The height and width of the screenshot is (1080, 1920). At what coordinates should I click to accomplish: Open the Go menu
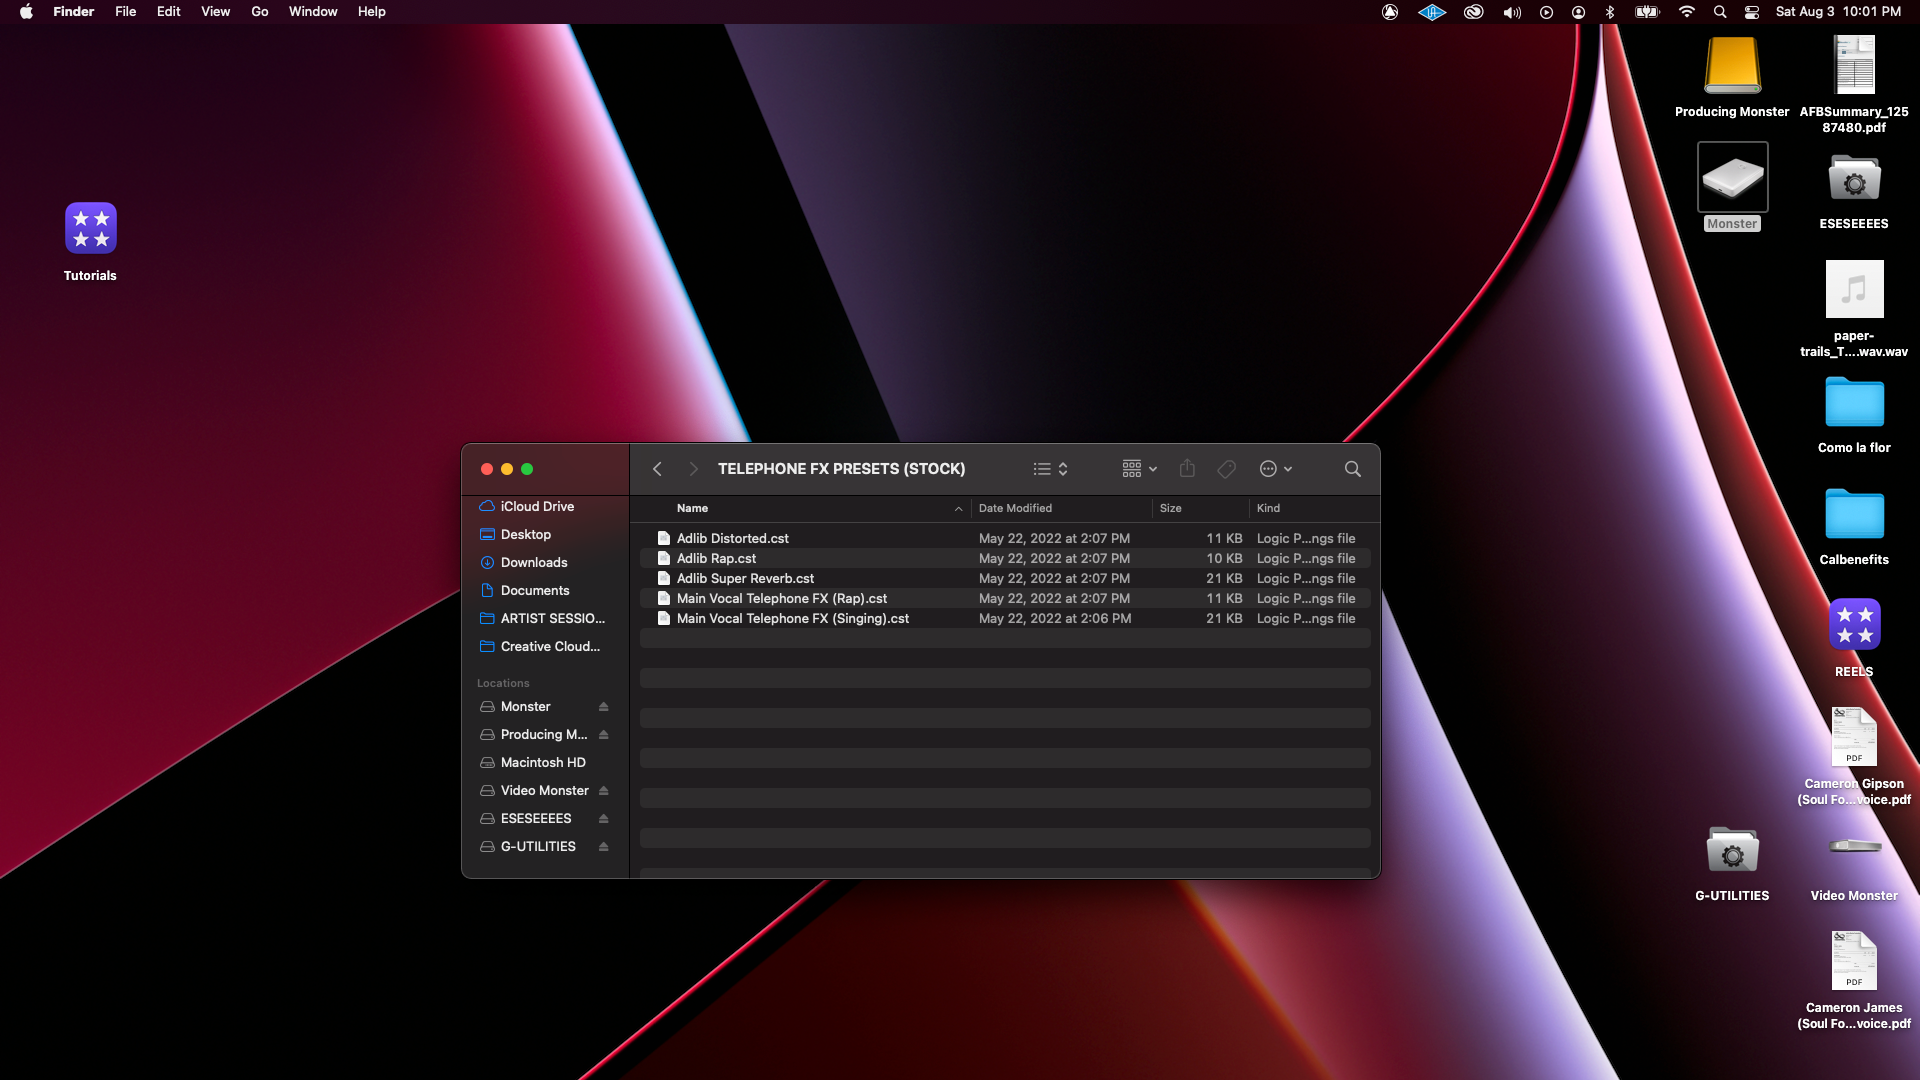pos(260,12)
